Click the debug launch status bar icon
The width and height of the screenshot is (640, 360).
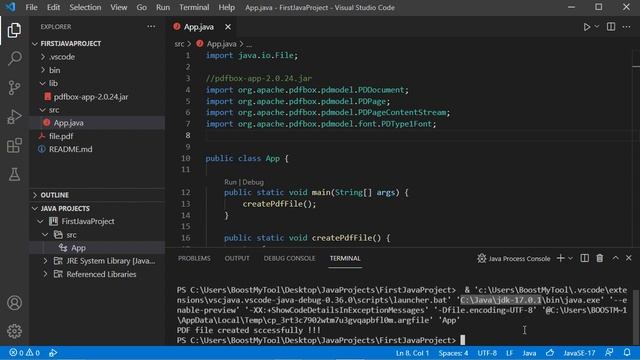click(x=53, y=353)
